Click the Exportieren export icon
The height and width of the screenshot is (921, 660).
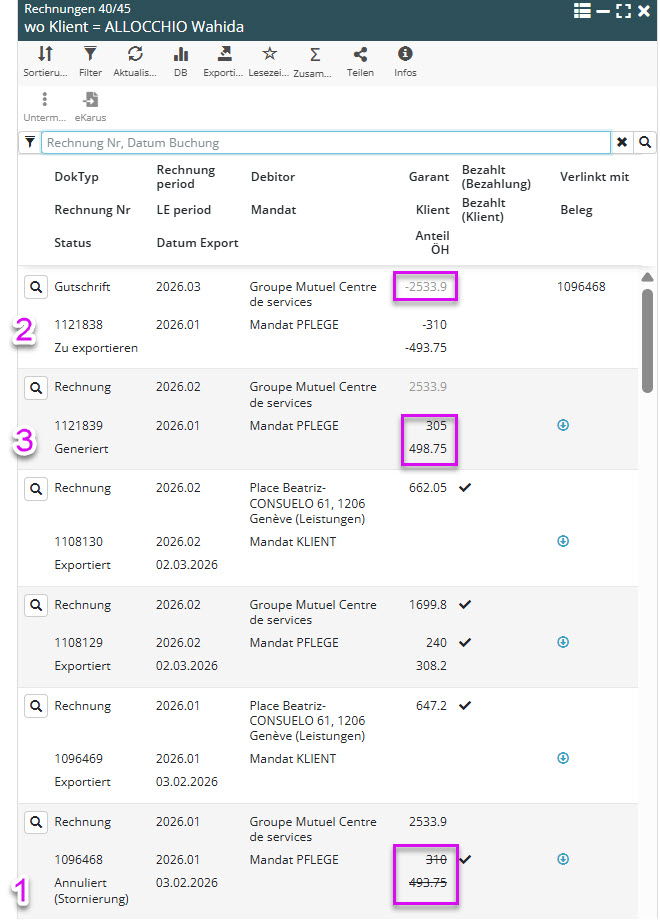coord(224,55)
